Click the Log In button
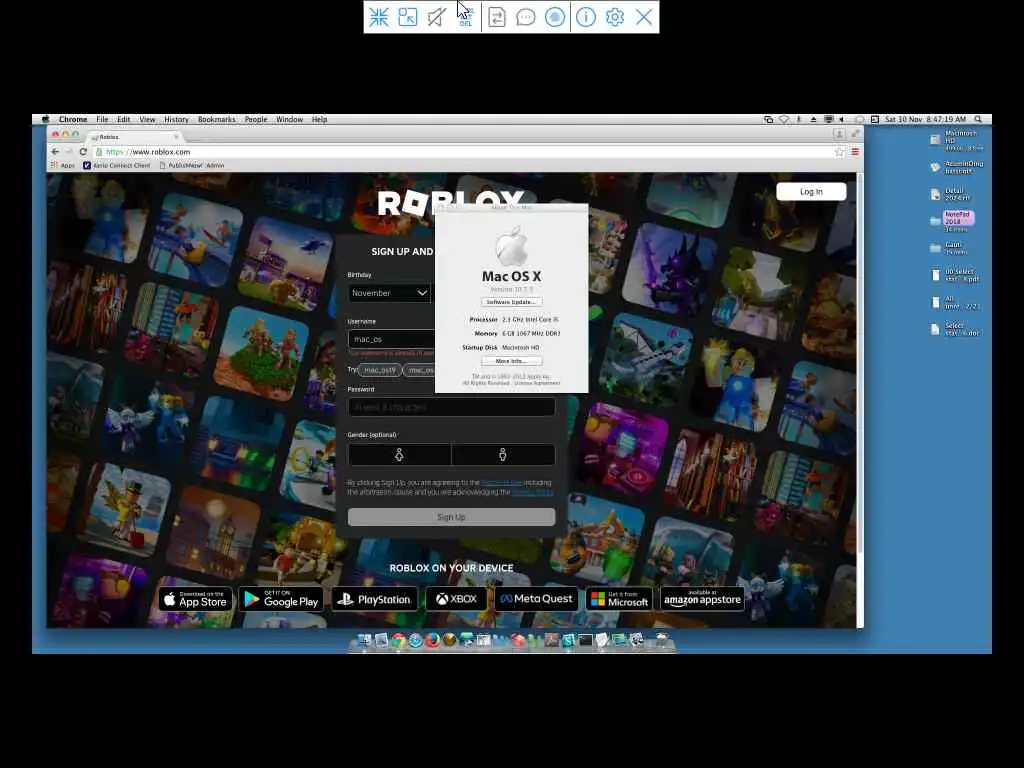Screen dimensions: 1024x768 click(x=811, y=191)
